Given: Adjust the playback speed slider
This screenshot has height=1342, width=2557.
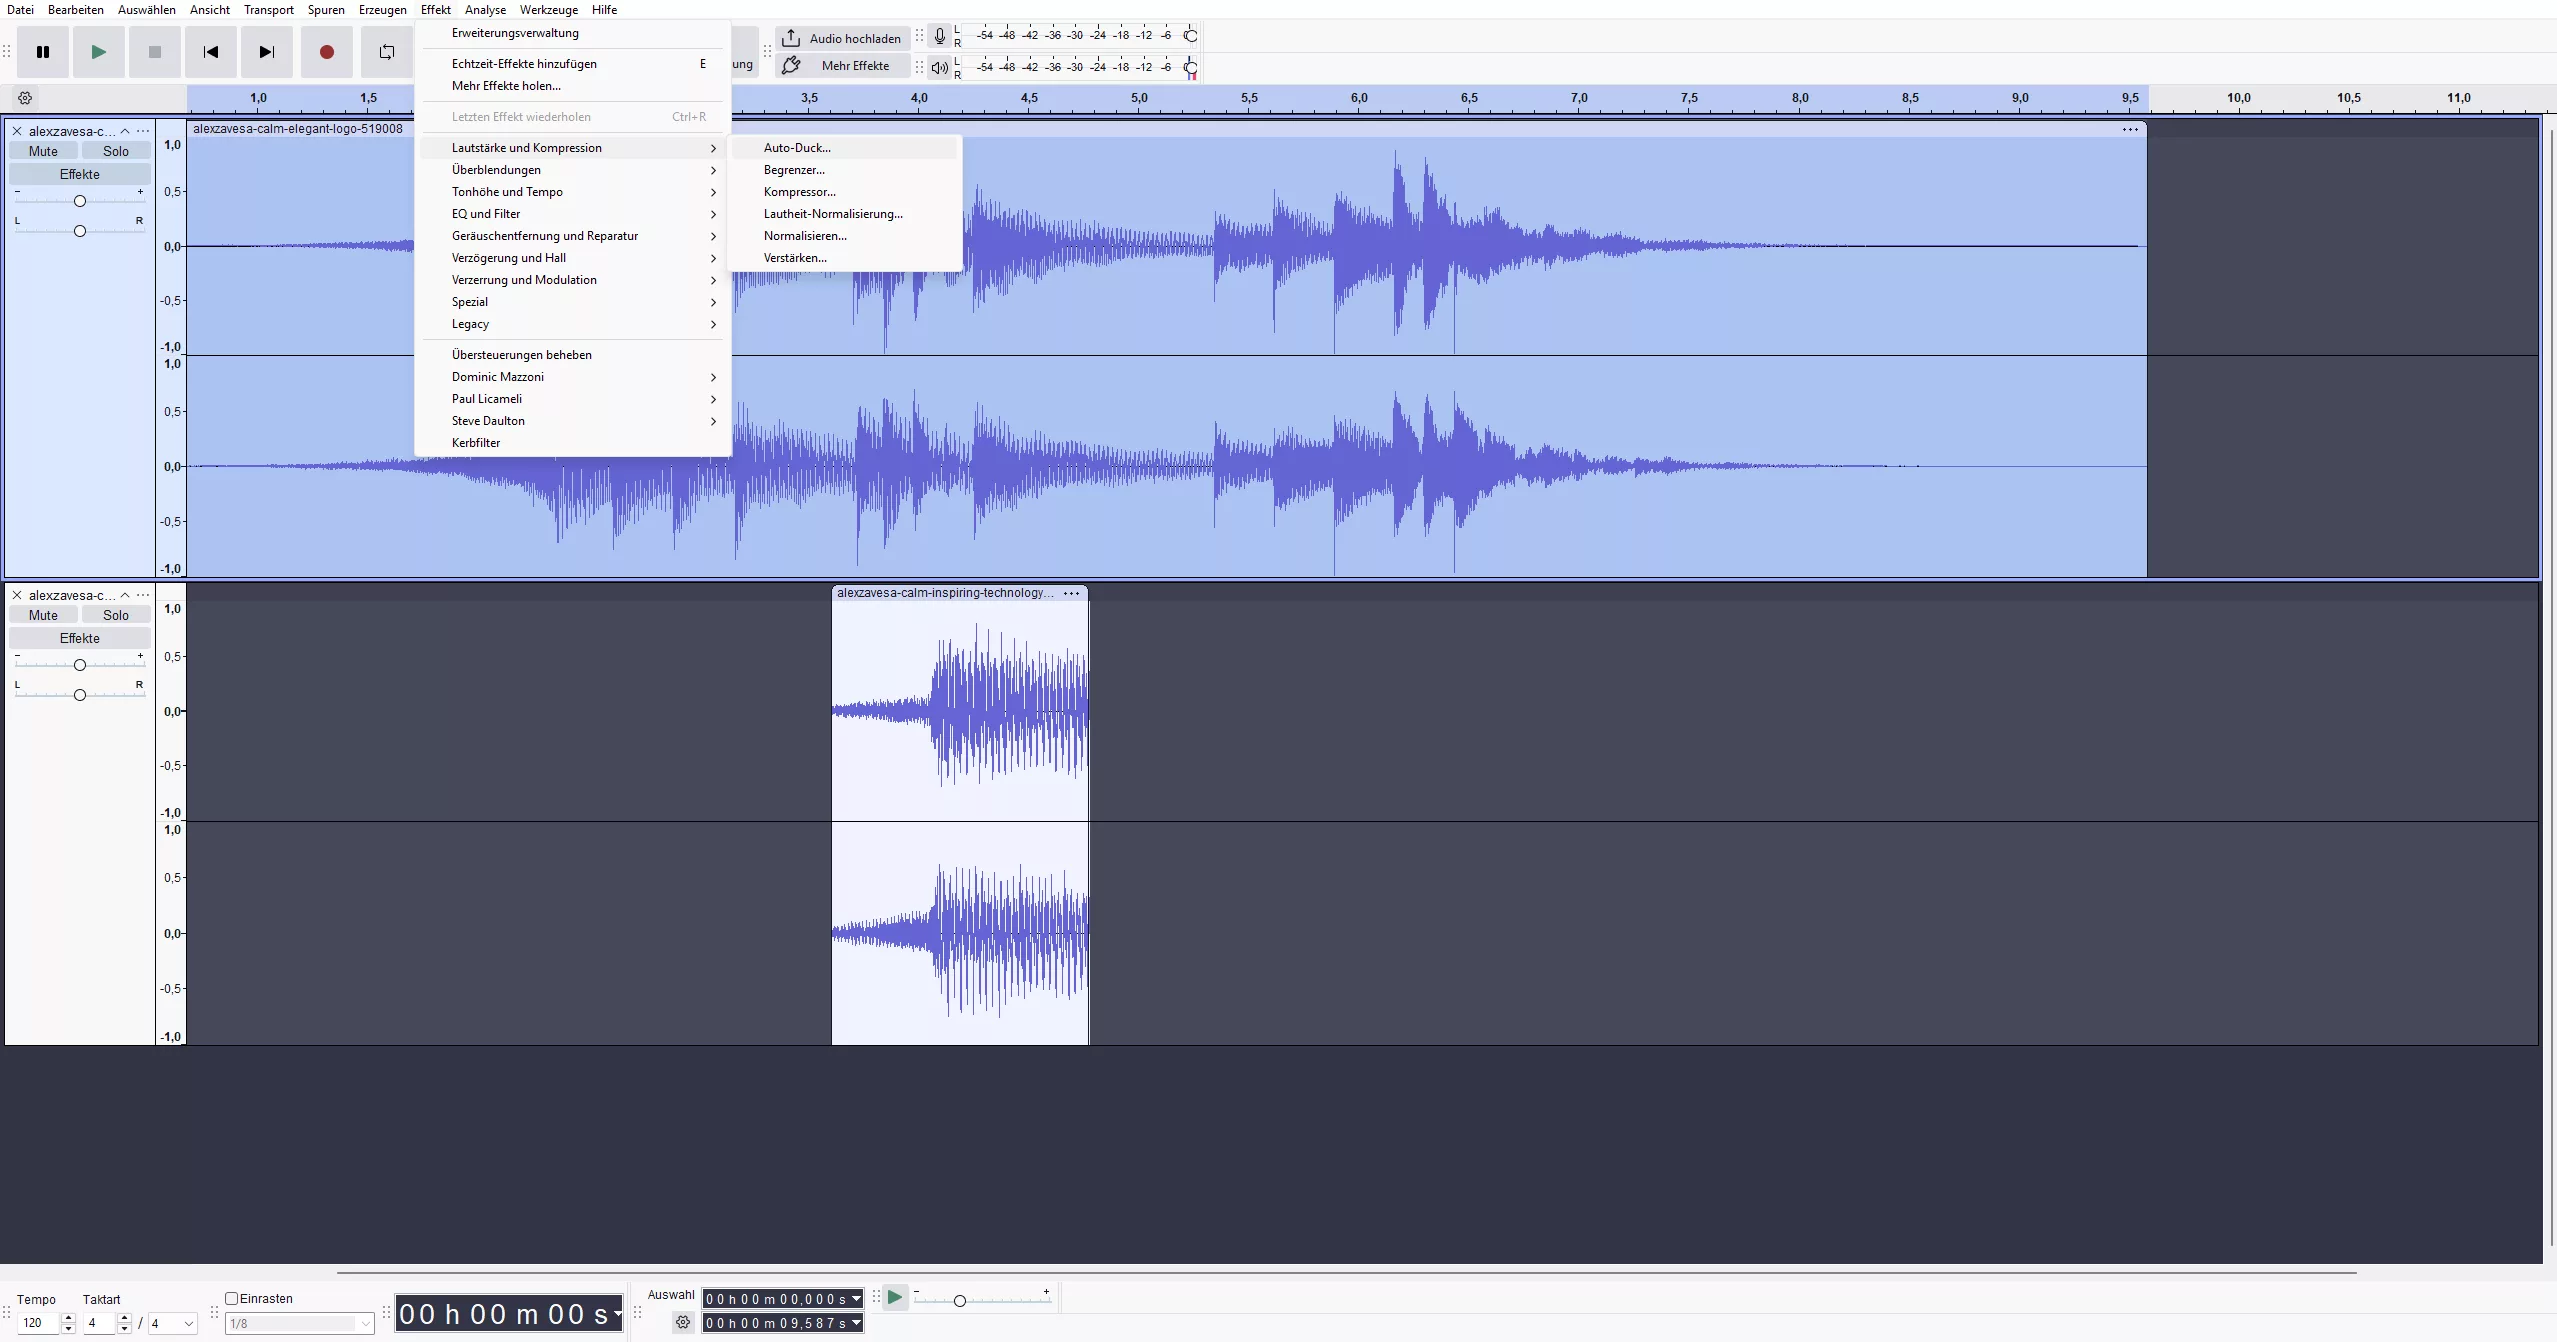Looking at the screenshot, I should [982, 1300].
